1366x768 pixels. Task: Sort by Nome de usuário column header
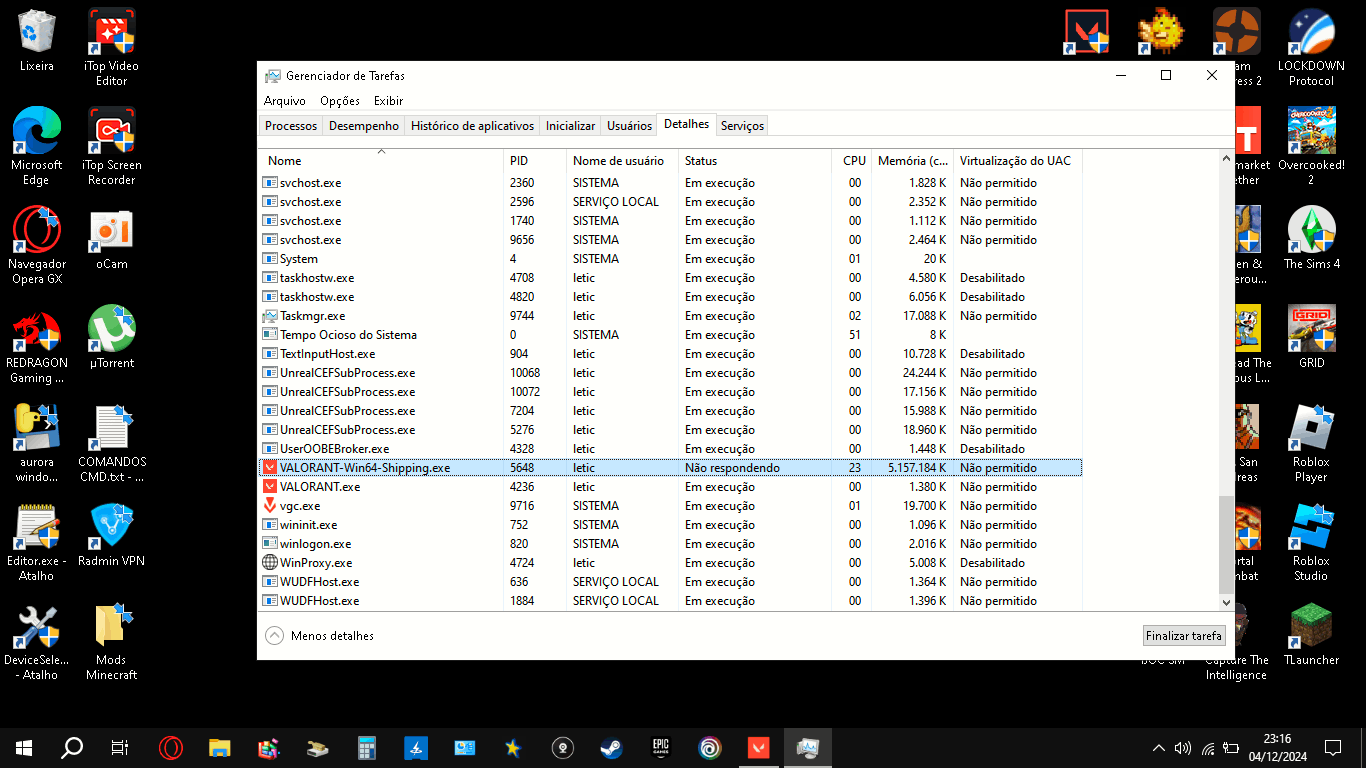pyautogui.click(x=622, y=160)
